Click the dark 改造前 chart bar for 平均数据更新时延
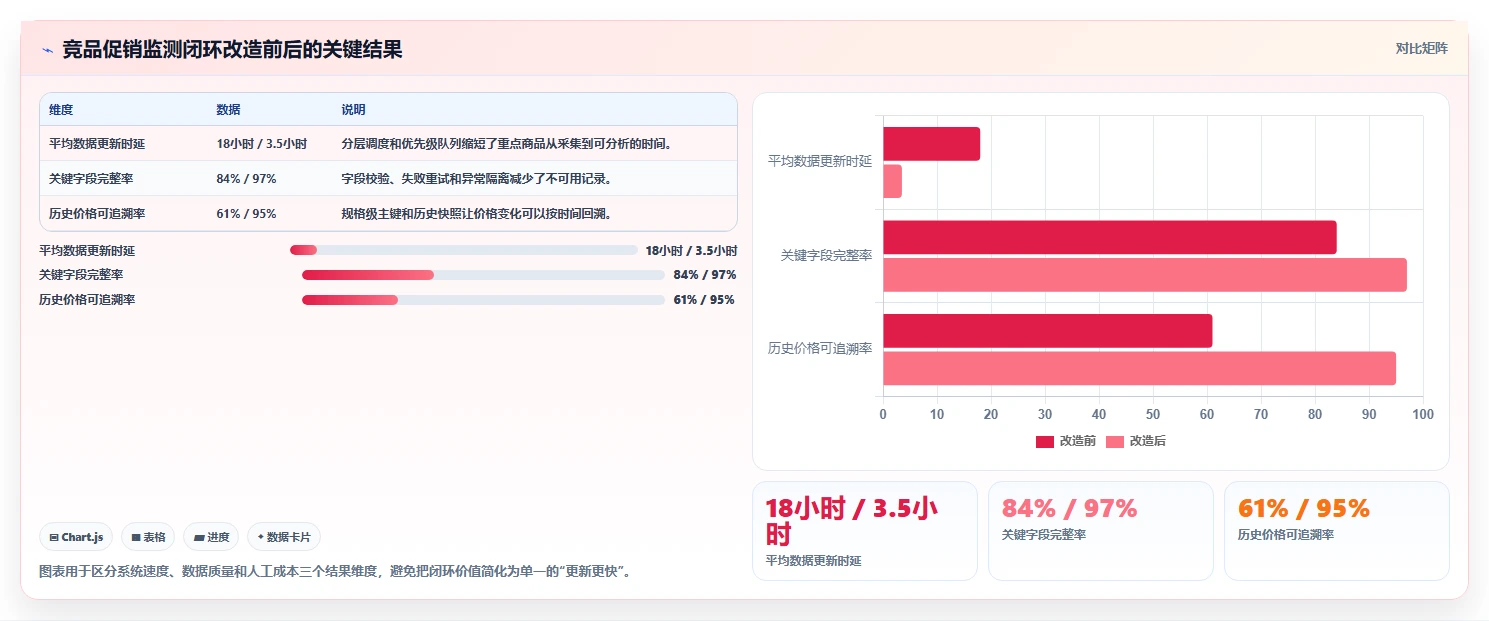This screenshot has width=1489, height=621. pyautogui.click(x=931, y=144)
